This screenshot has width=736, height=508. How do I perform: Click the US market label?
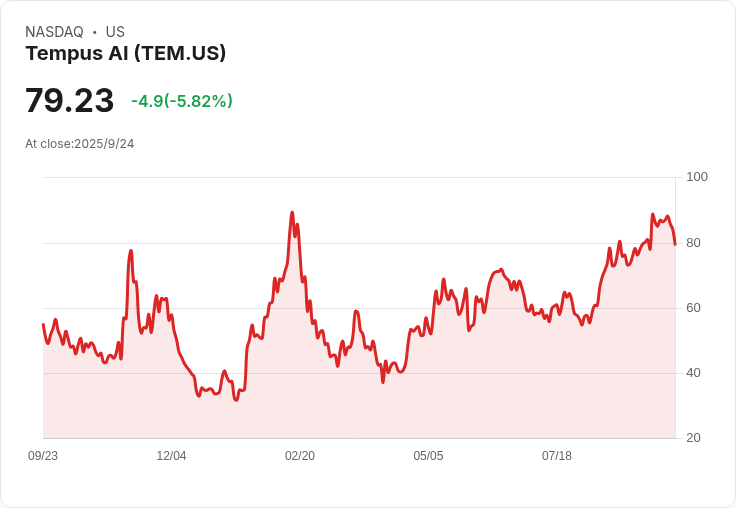coord(115,32)
